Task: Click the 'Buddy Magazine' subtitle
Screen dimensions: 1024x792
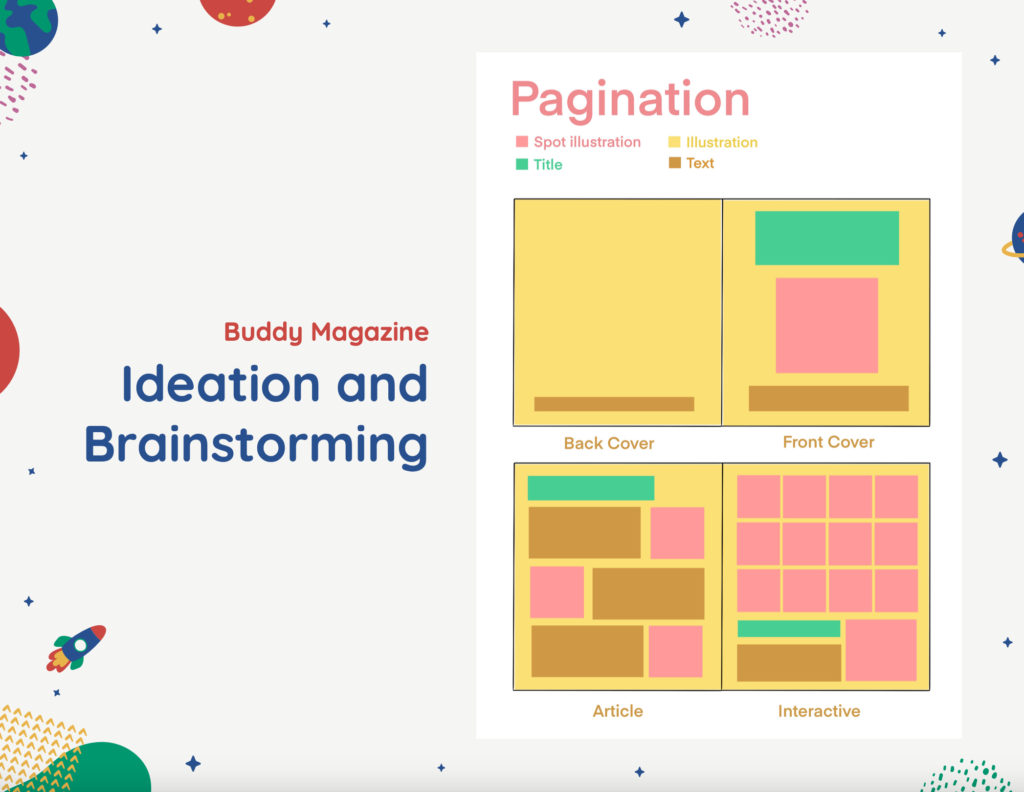Action: (x=327, y=332)
